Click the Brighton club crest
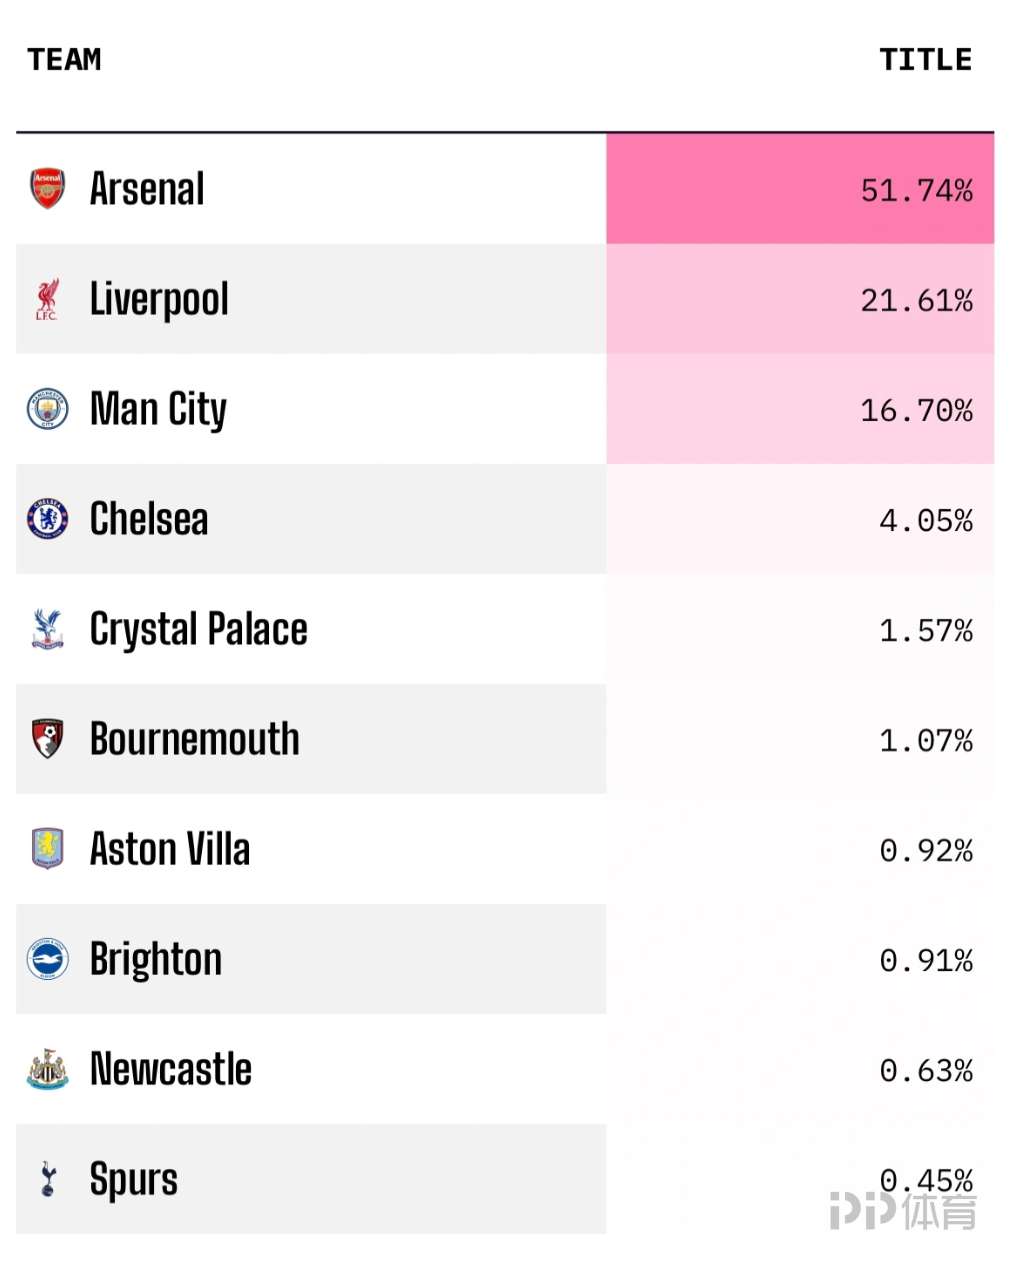The width and height of the screenshot is (1012, 1265). tap(47, 959)
